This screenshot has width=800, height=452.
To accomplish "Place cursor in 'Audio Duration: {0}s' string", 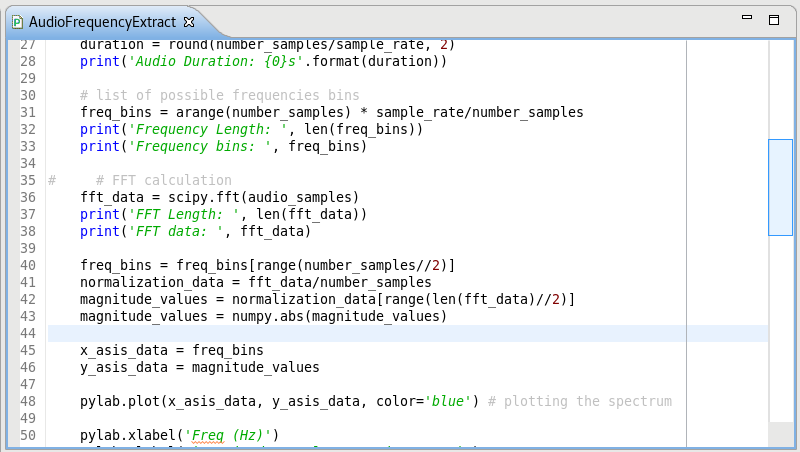I will tap(216, 61).
